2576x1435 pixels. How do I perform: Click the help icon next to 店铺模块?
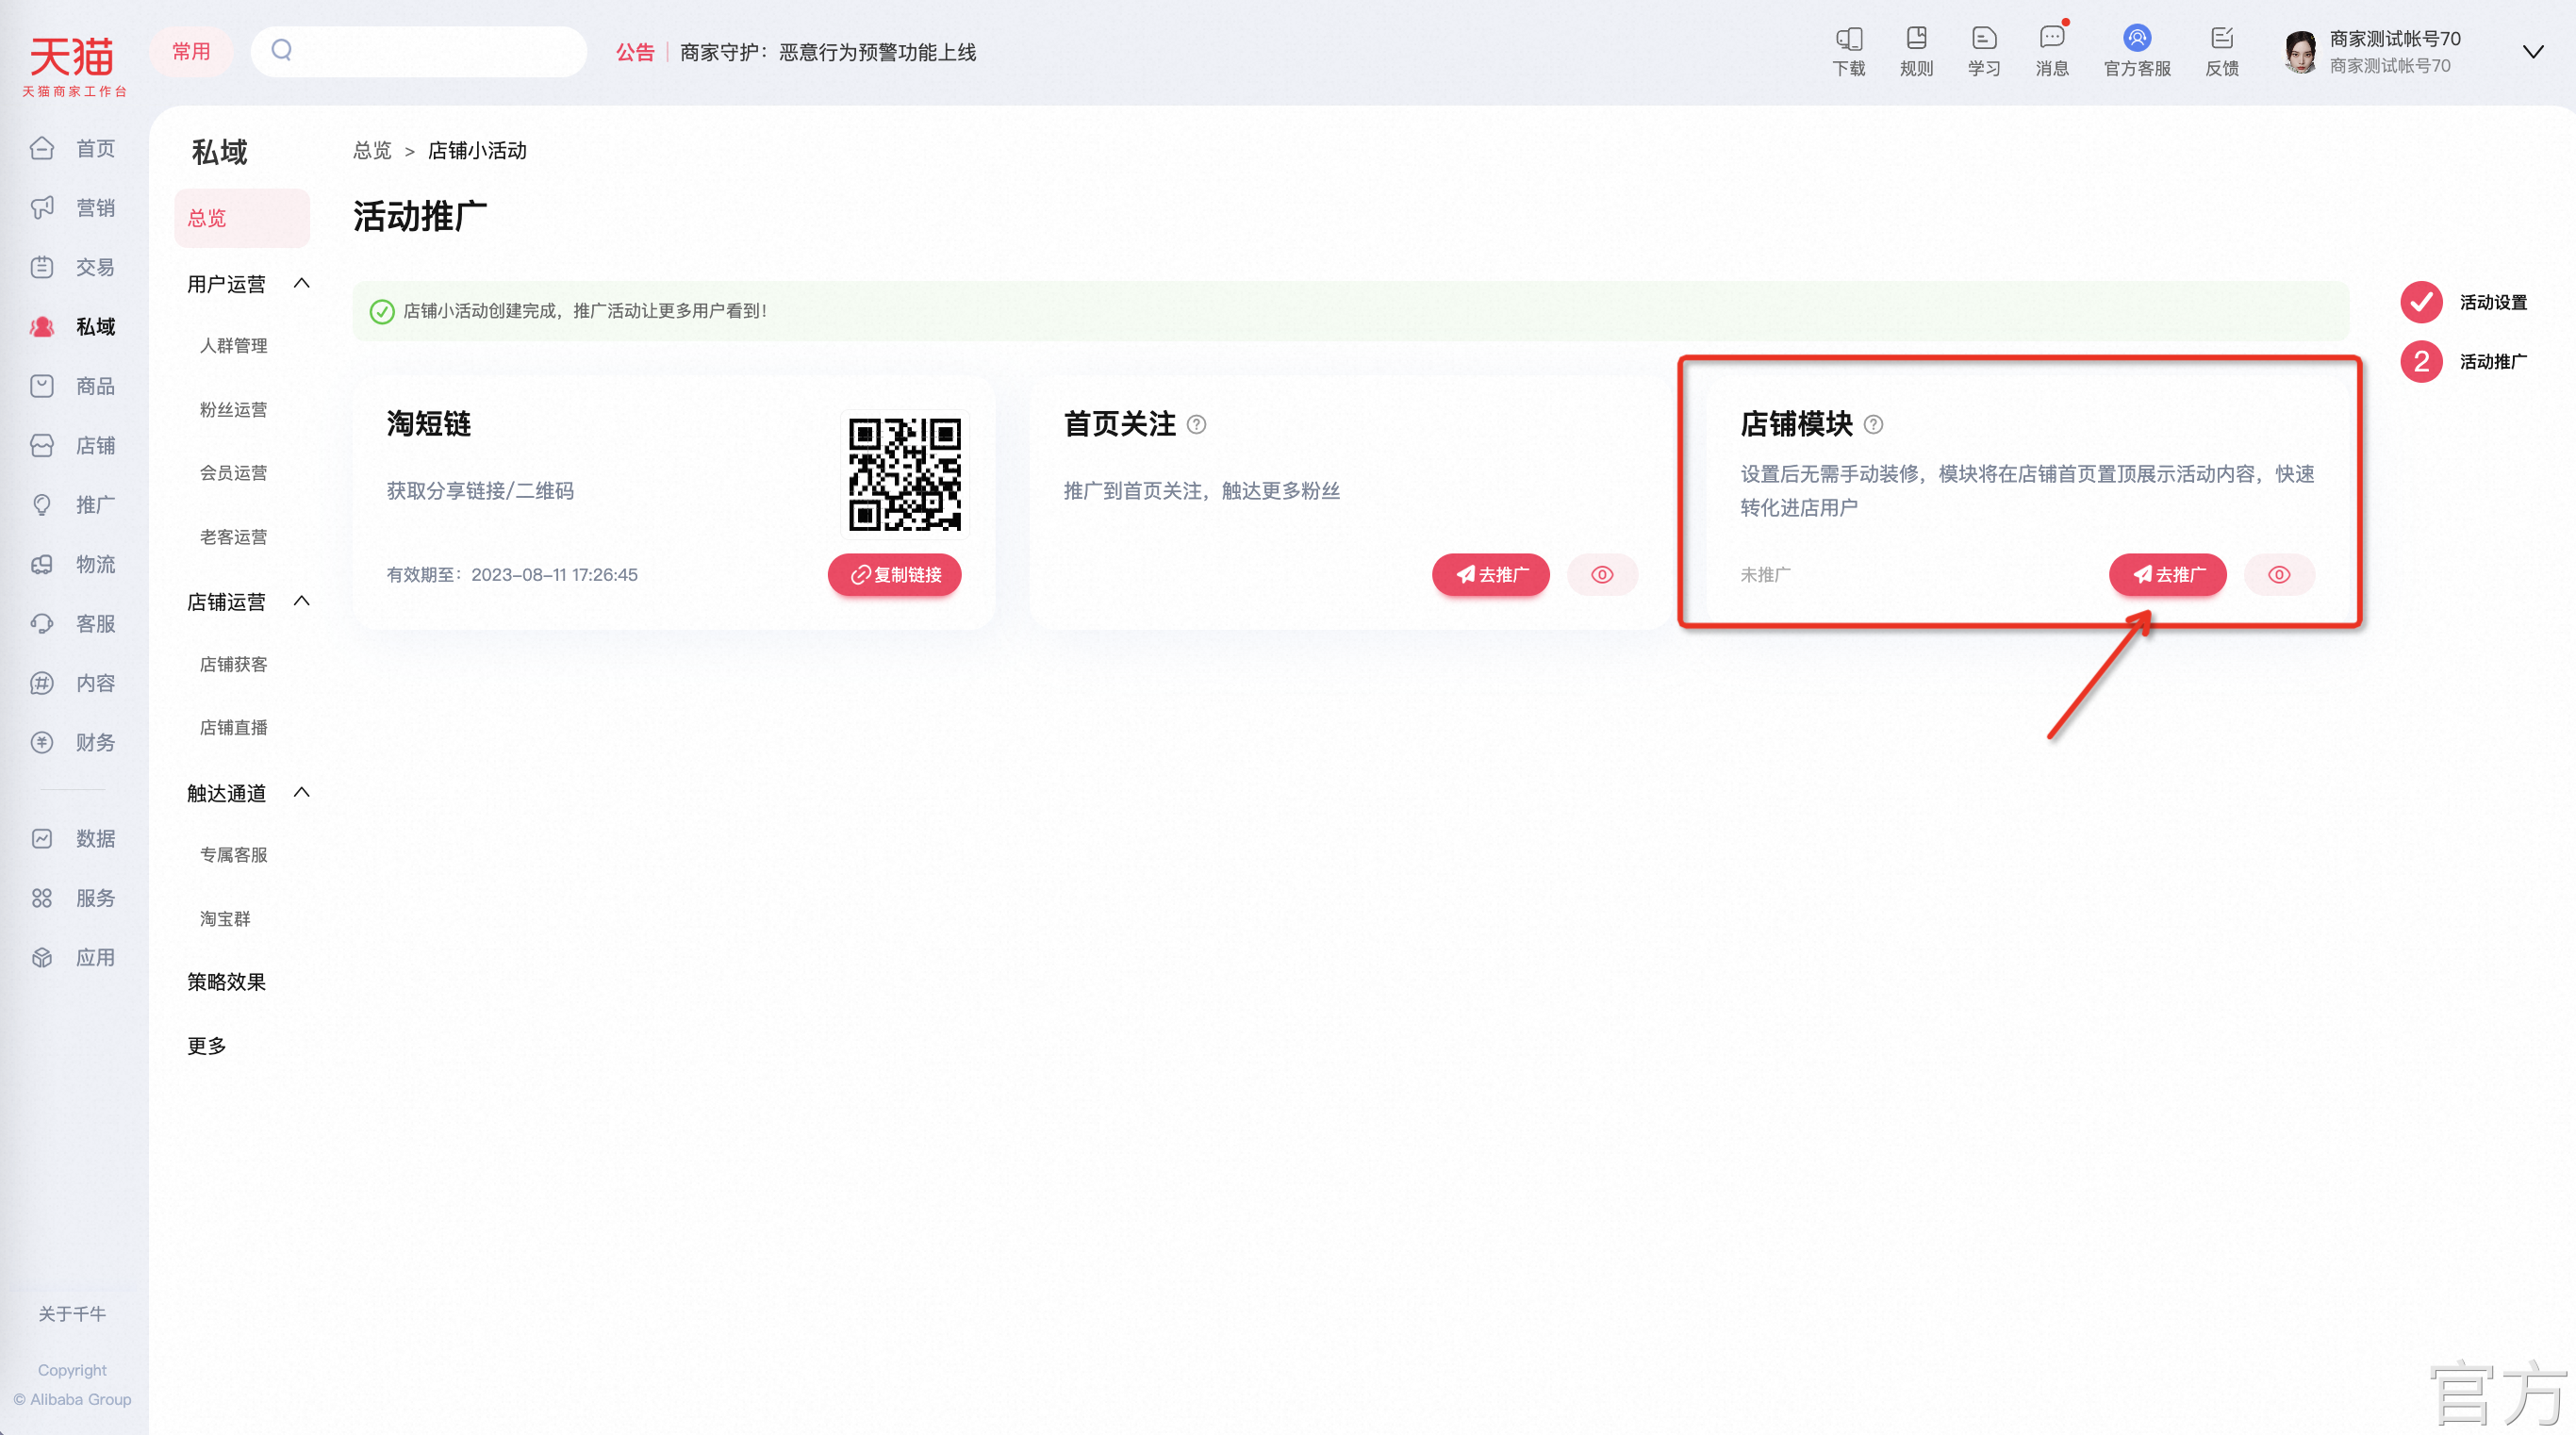coord(1873,424)
